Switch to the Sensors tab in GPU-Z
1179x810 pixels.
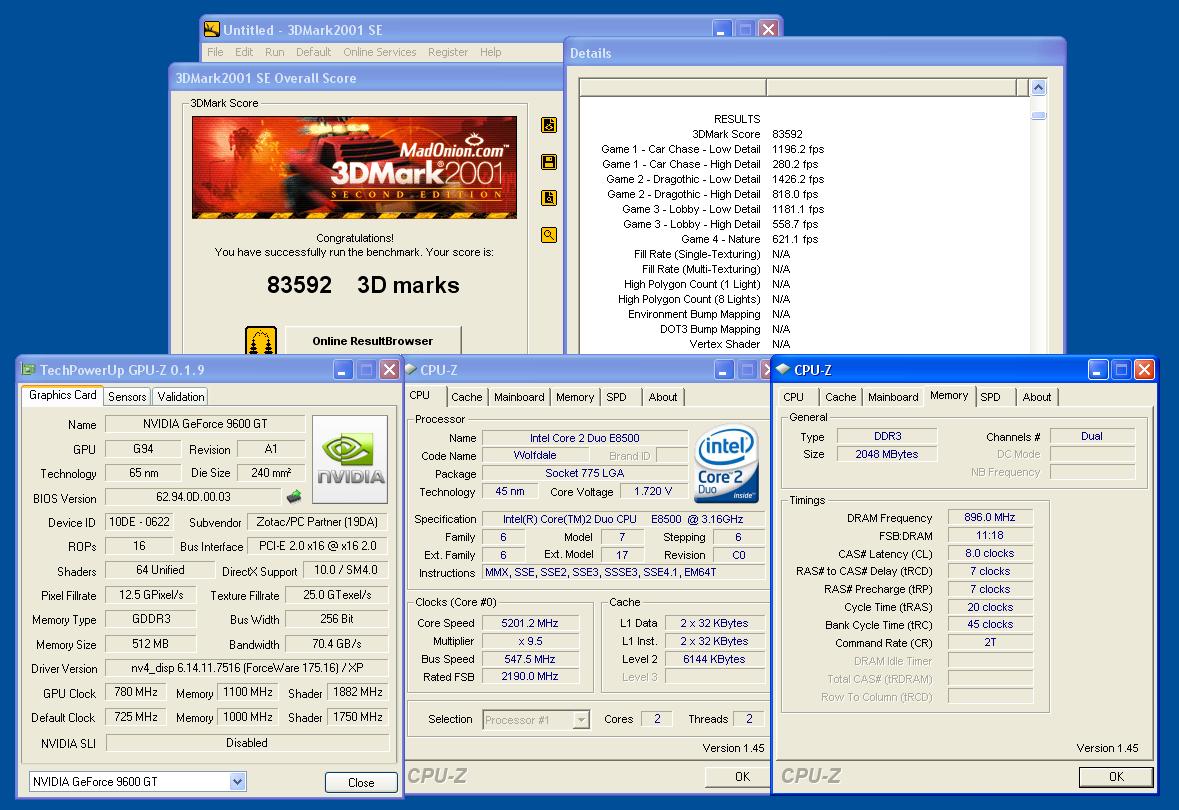point(127,396)
